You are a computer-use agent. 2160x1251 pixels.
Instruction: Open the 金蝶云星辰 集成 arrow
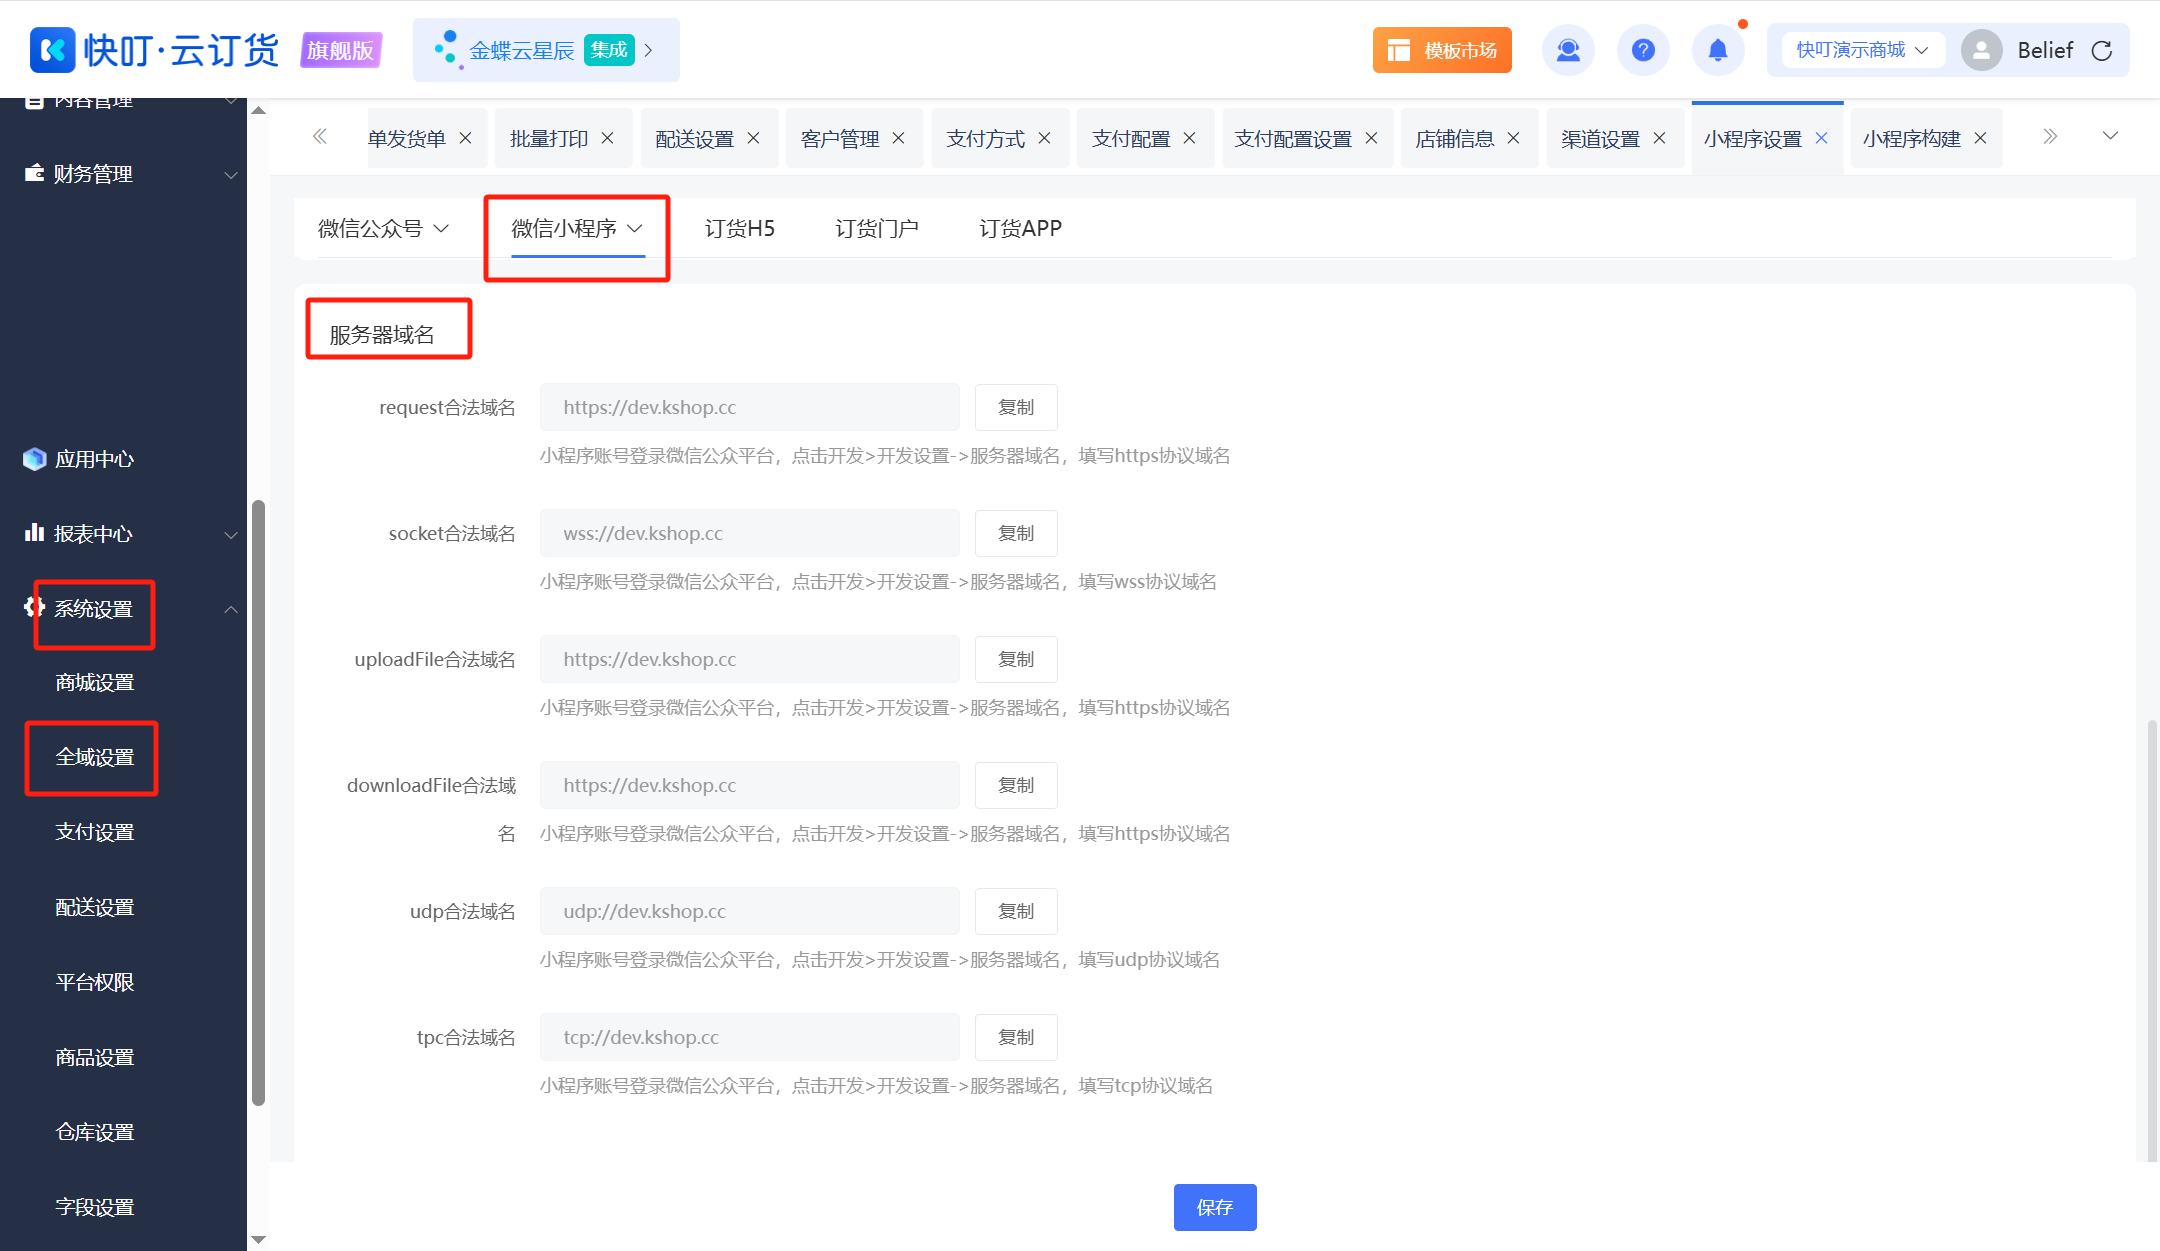(x=648, y=50)
